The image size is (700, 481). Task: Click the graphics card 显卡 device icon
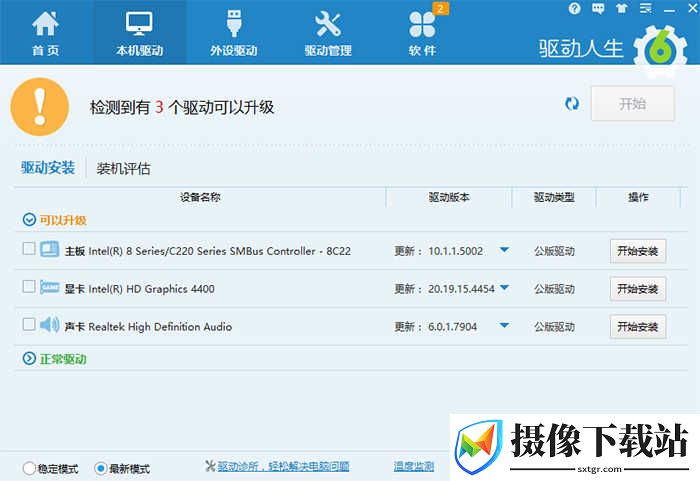tap(49, 287)
